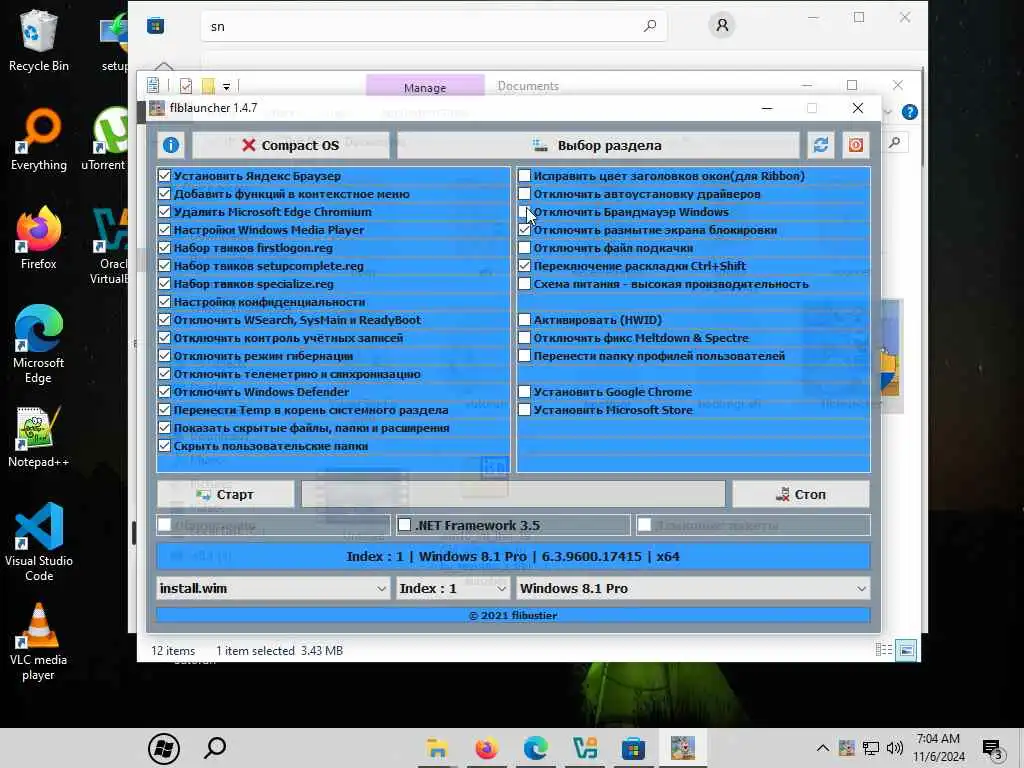
Task: Click the red power icon button
Action: (856, 145)
